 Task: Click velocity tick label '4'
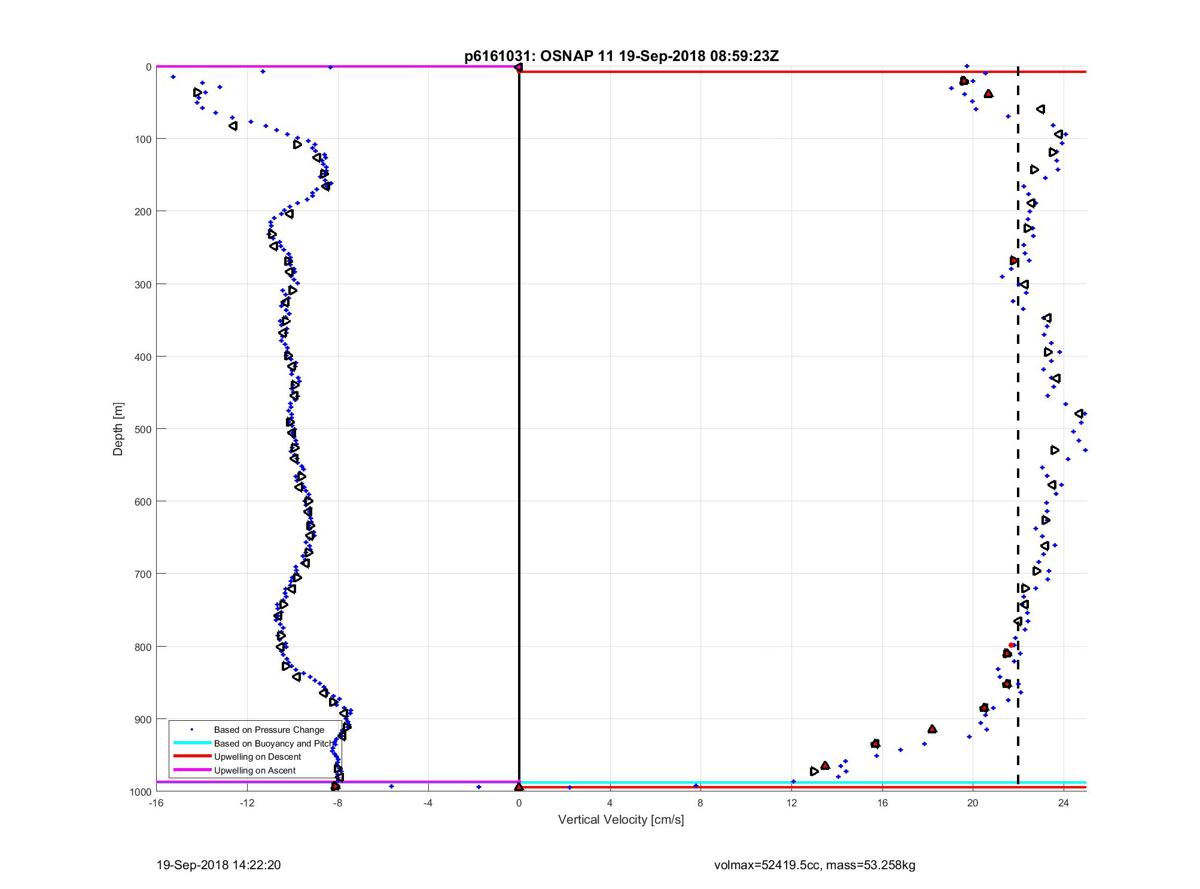[609, 803]
